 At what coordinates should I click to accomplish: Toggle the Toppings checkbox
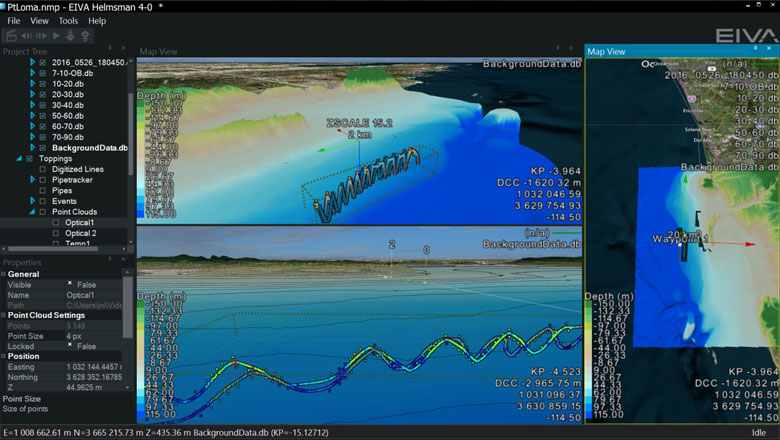(x=30, y=159)
